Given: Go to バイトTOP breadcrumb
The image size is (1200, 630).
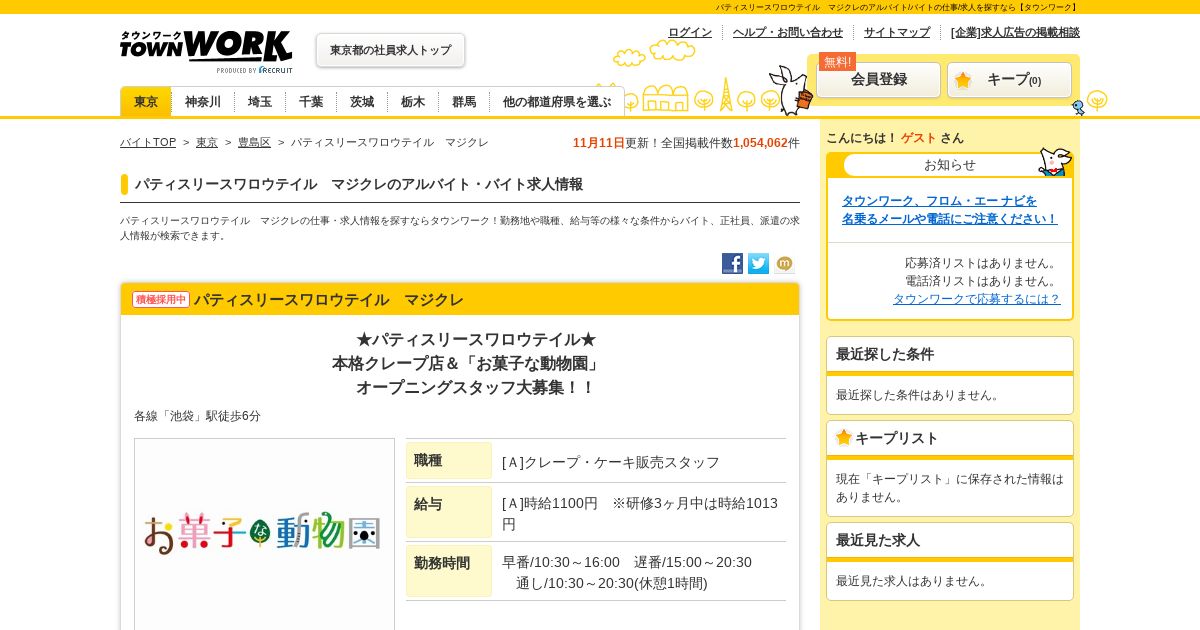Looking at the screenshot, I should coord(148,143).
